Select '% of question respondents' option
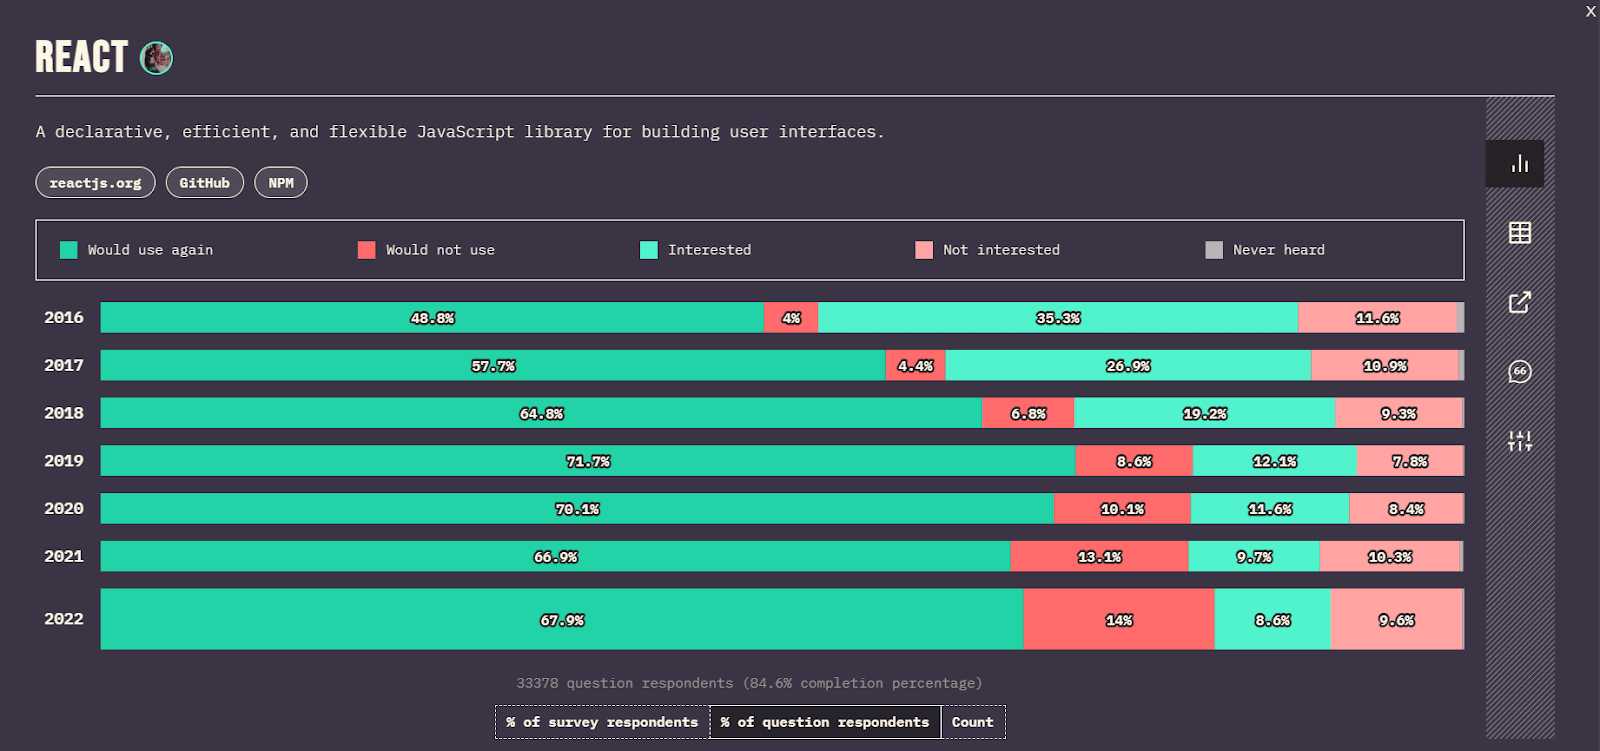The width and height of the screenshot is (1600, 751). pyautogui.click(x=825, y=722)
